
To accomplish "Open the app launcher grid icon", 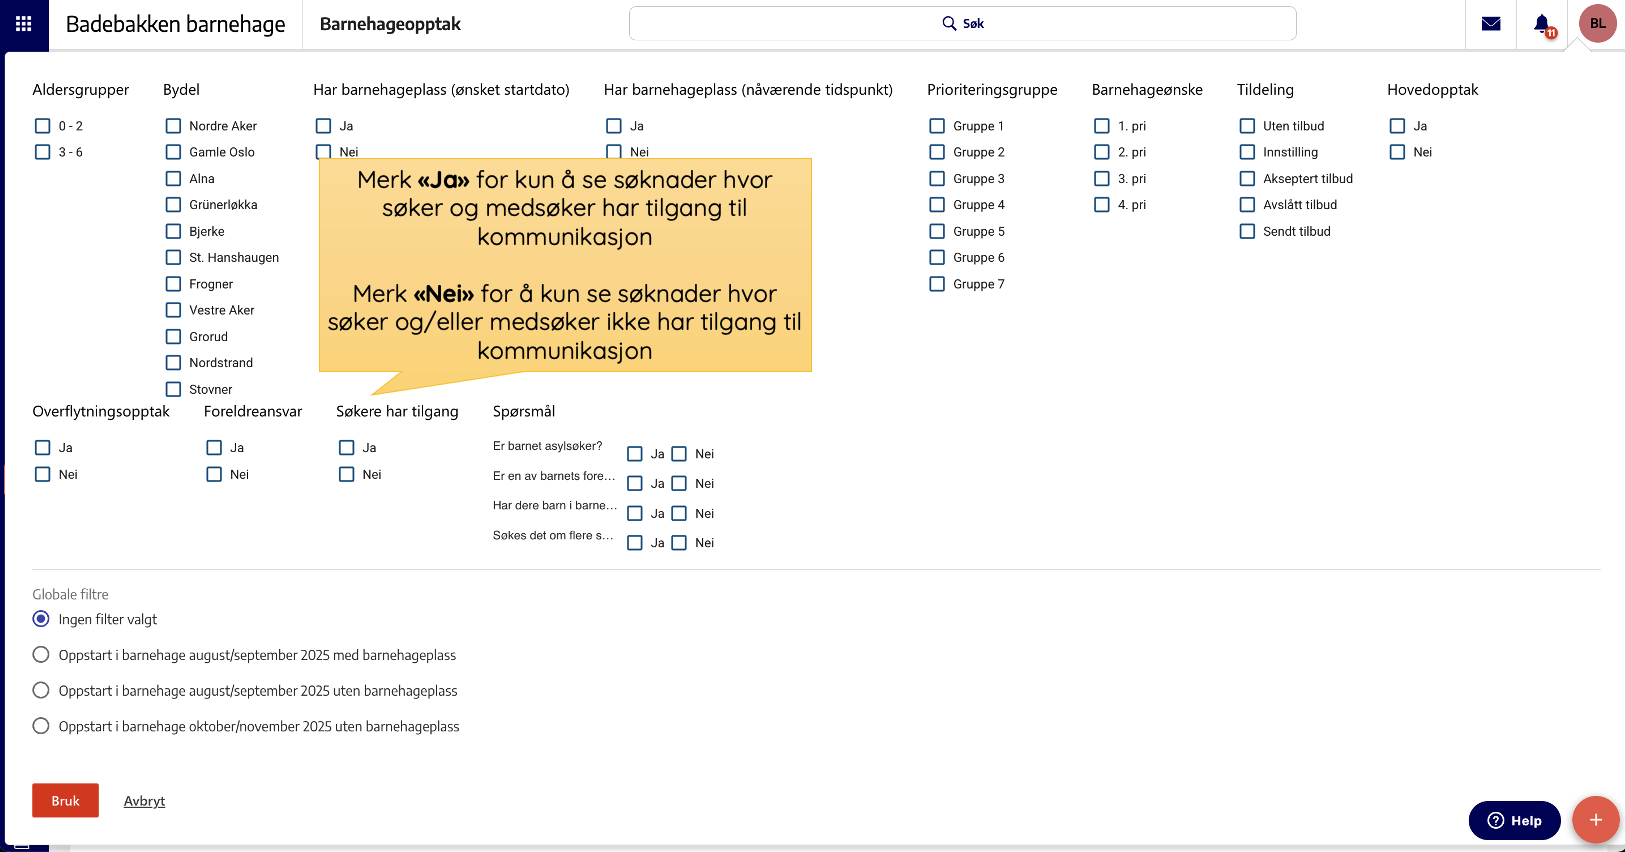I will [x=24, y=24].
